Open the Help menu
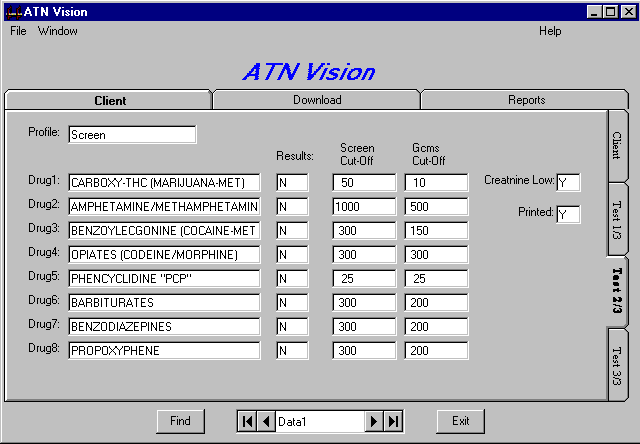Image resolution: width=640 pixels, height=444 pixels. click(x=550, y=31)
